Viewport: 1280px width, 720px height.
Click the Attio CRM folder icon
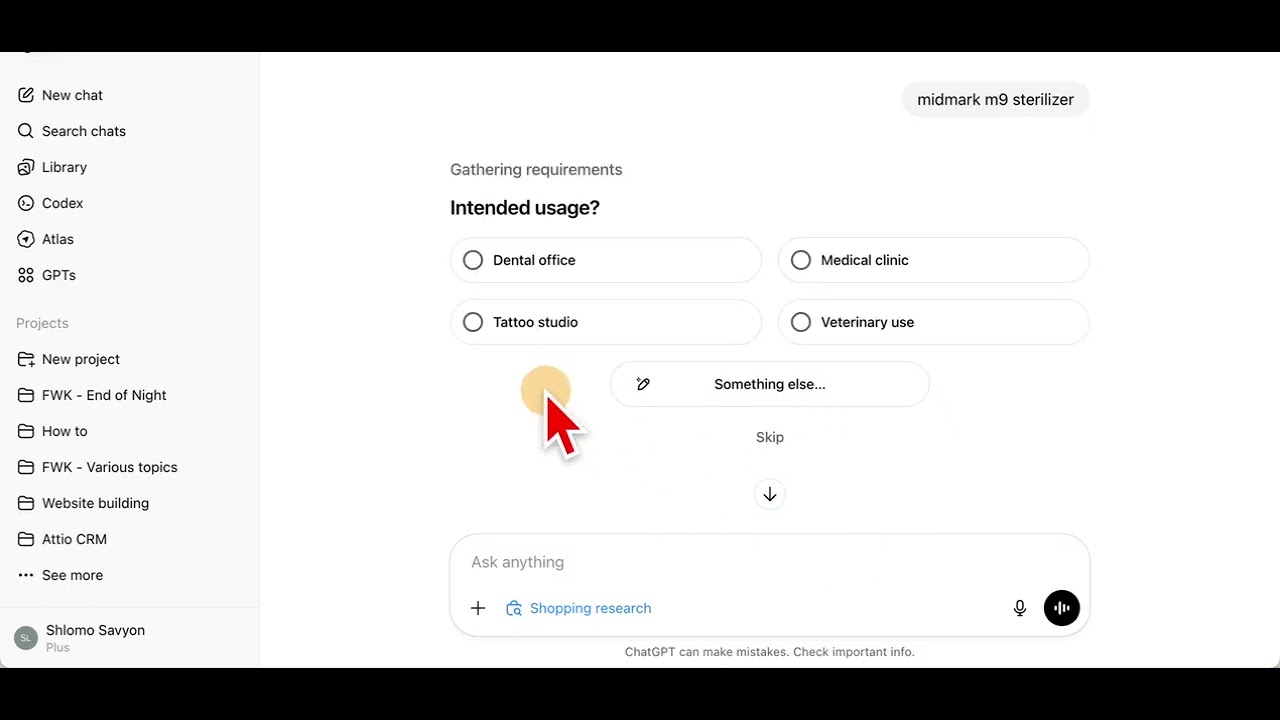pos(26,539)
